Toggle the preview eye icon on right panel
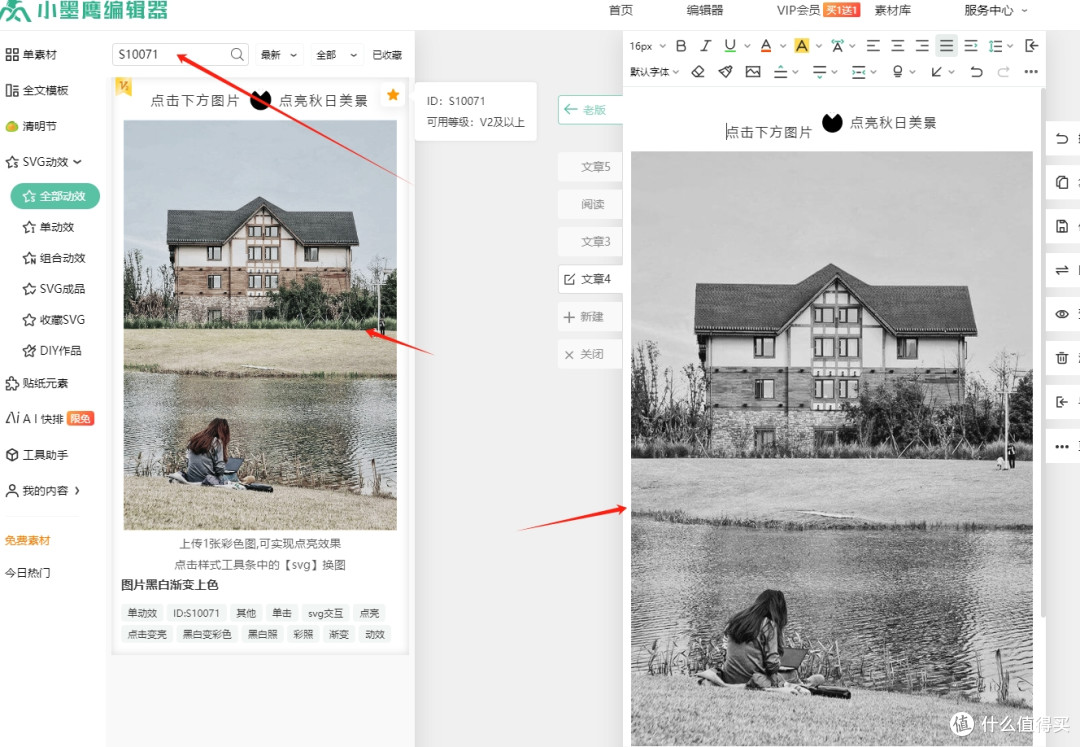 [1062, 314]
